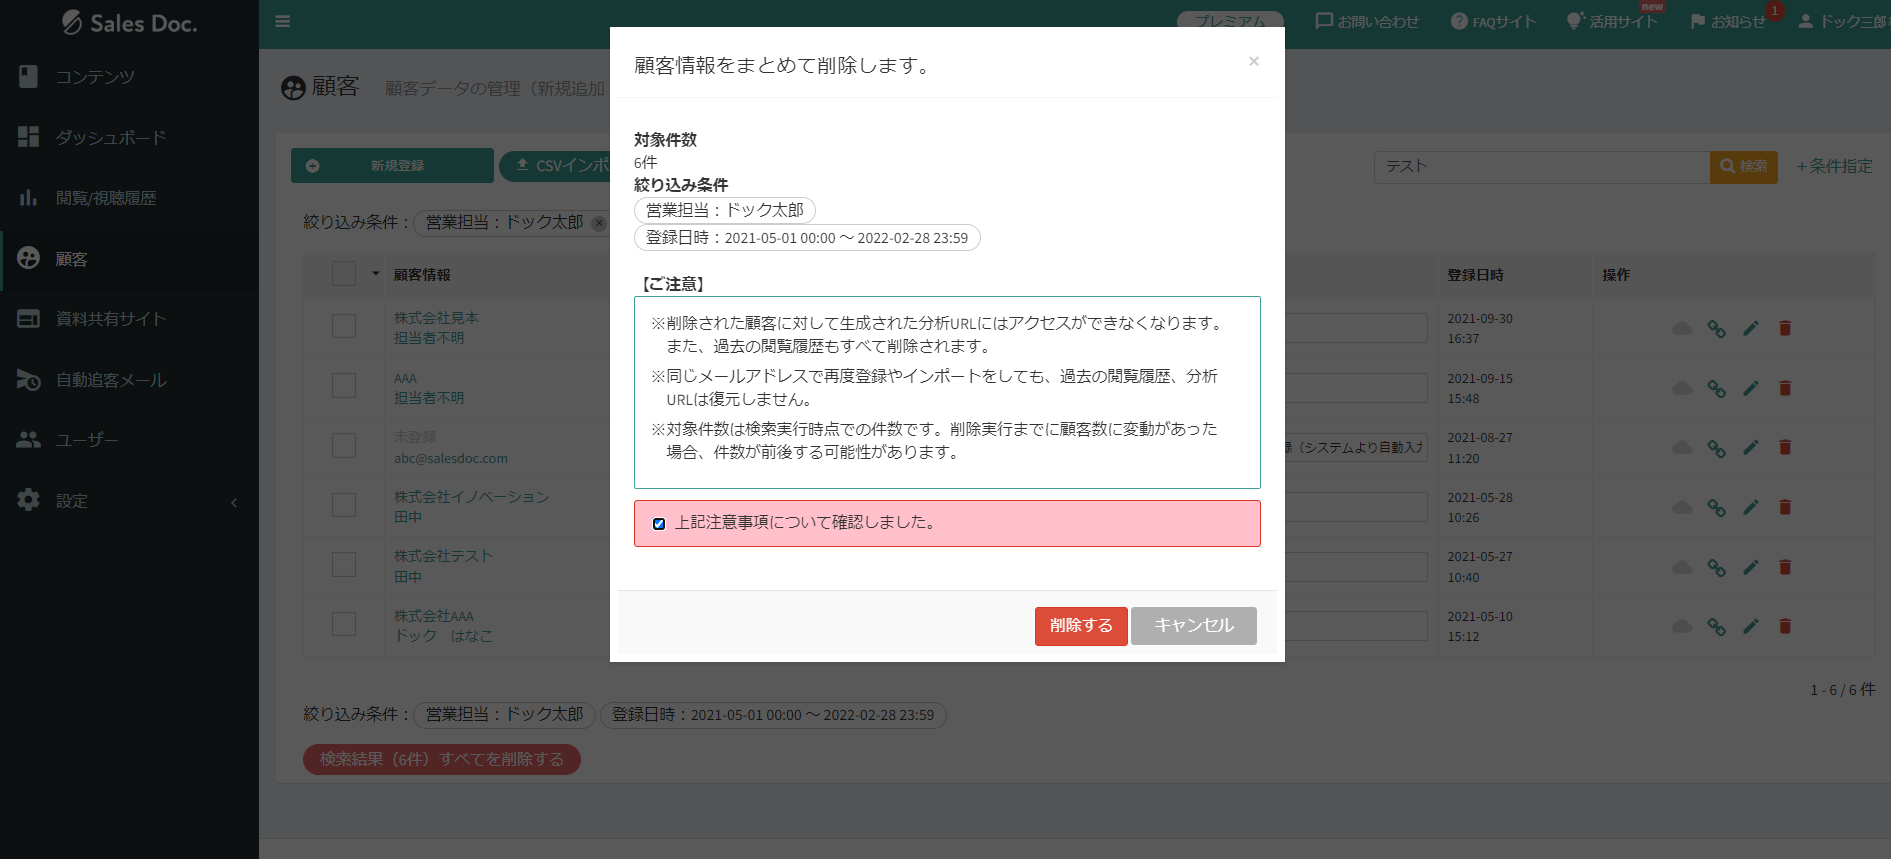Image resolution: width=1891 pixels, height=859 pixels.
Task: Delete the 2021-09-15 row with trash icon
Action: [x=1785, y=388]
